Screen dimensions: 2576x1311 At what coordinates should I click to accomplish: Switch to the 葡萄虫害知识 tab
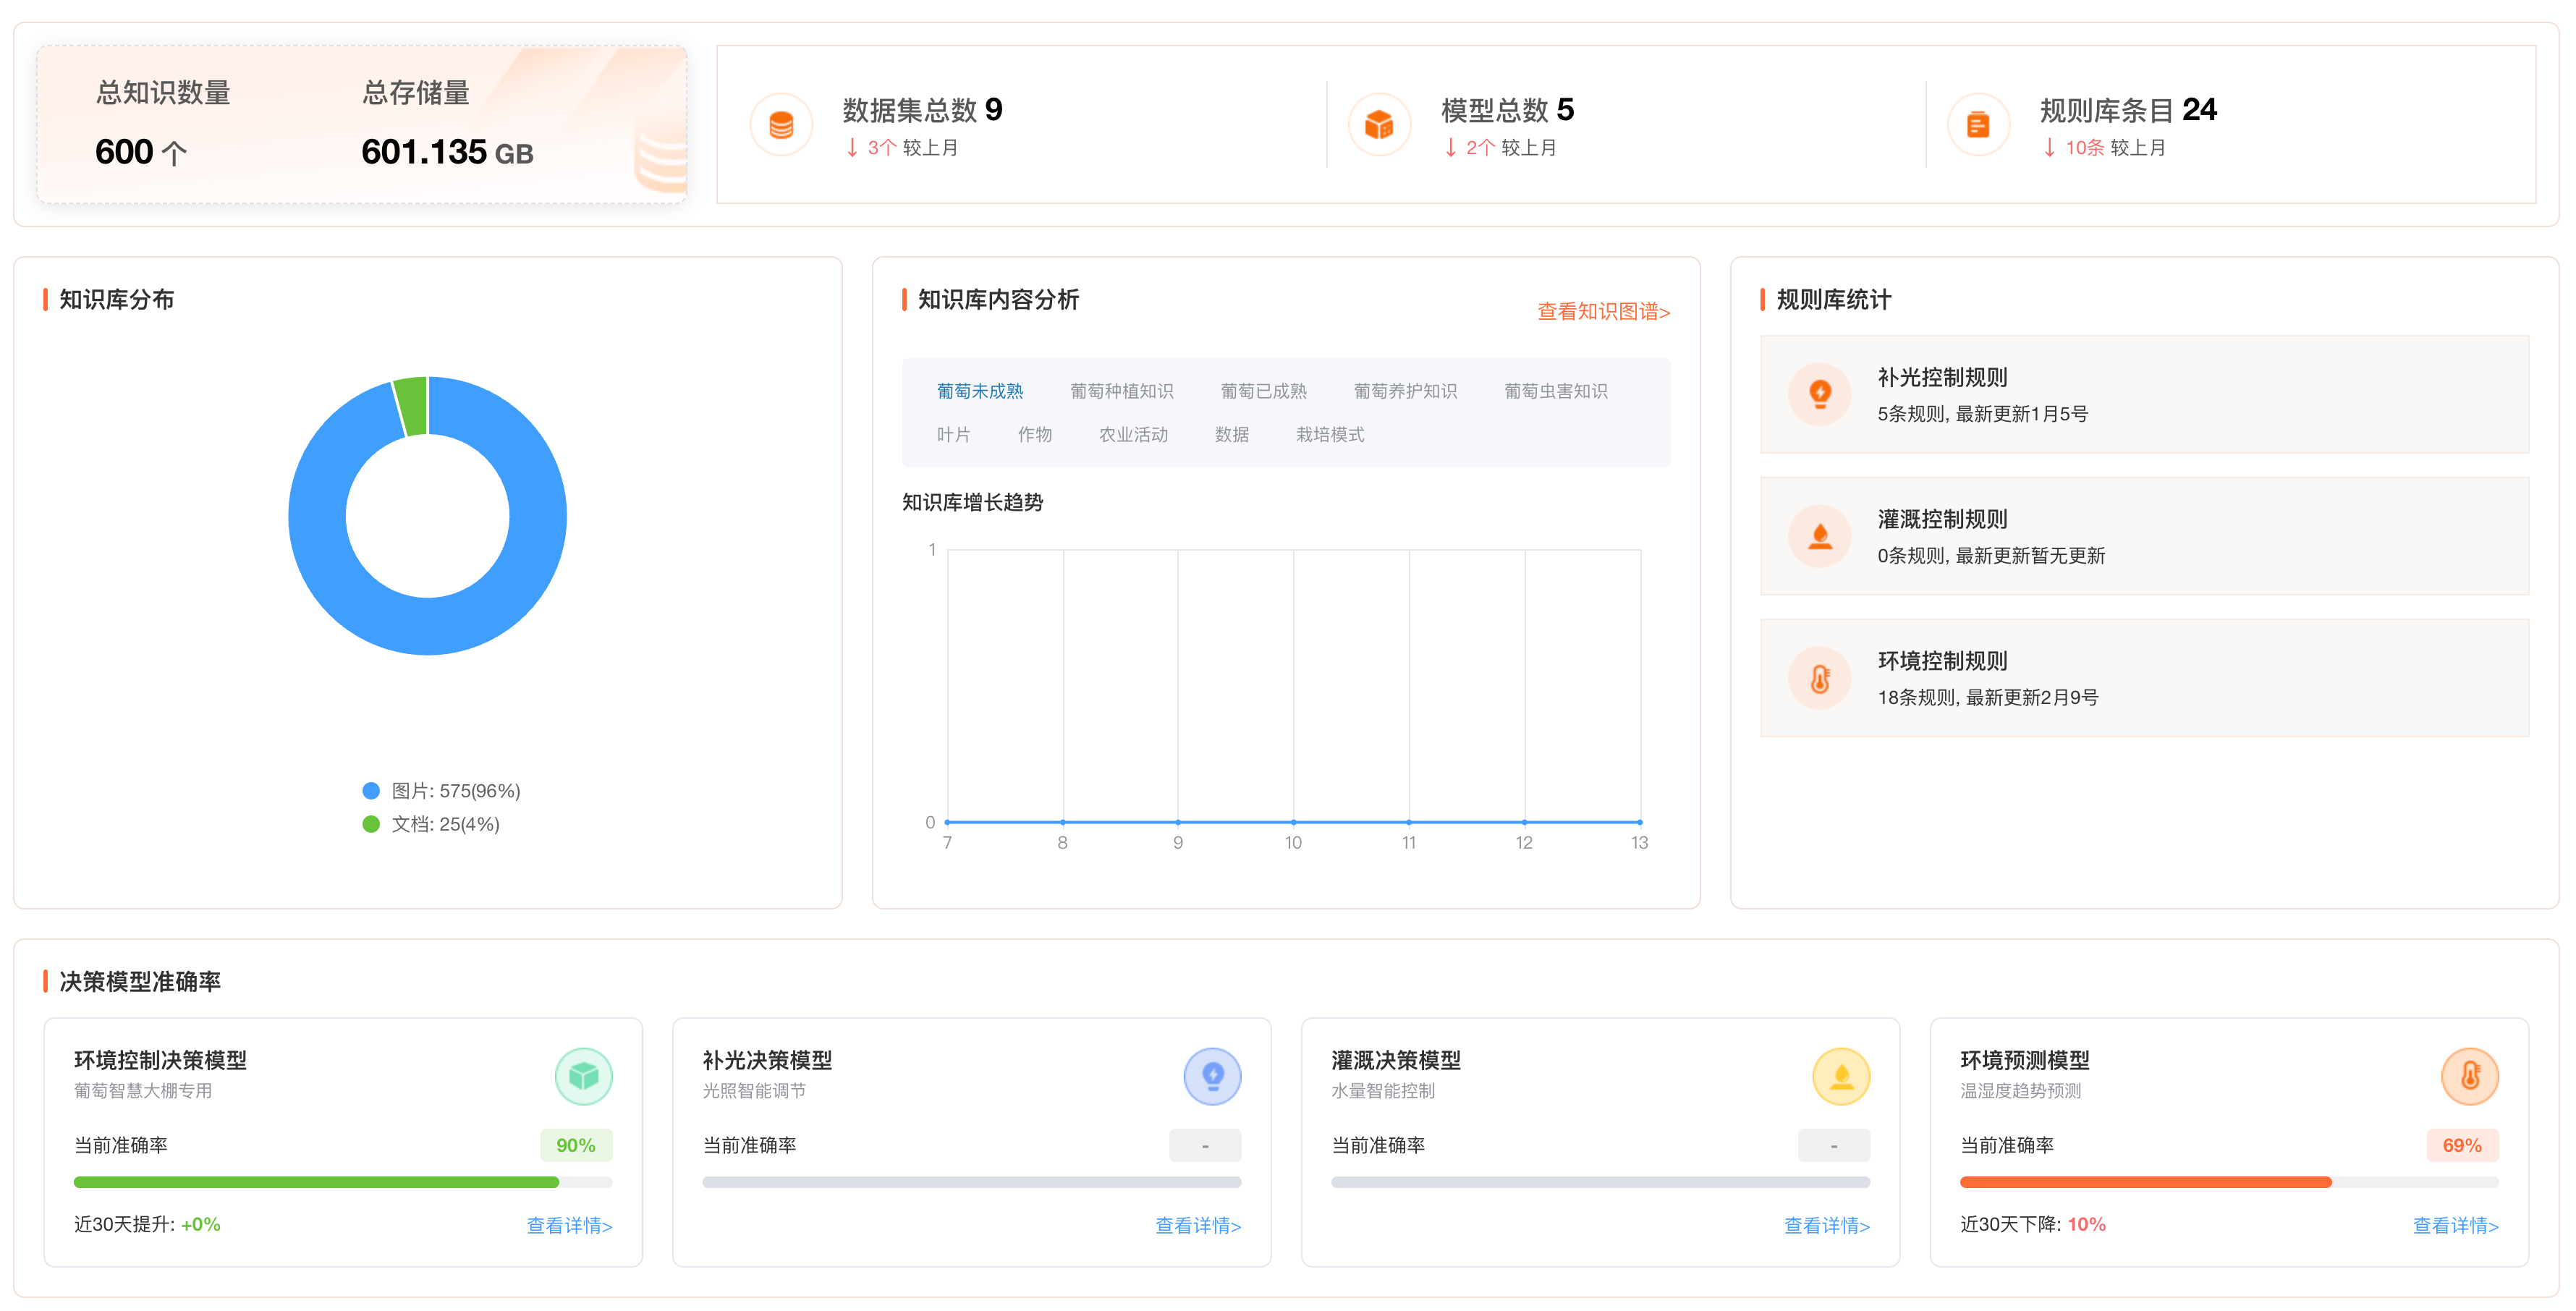click(x=1556, y=391)
